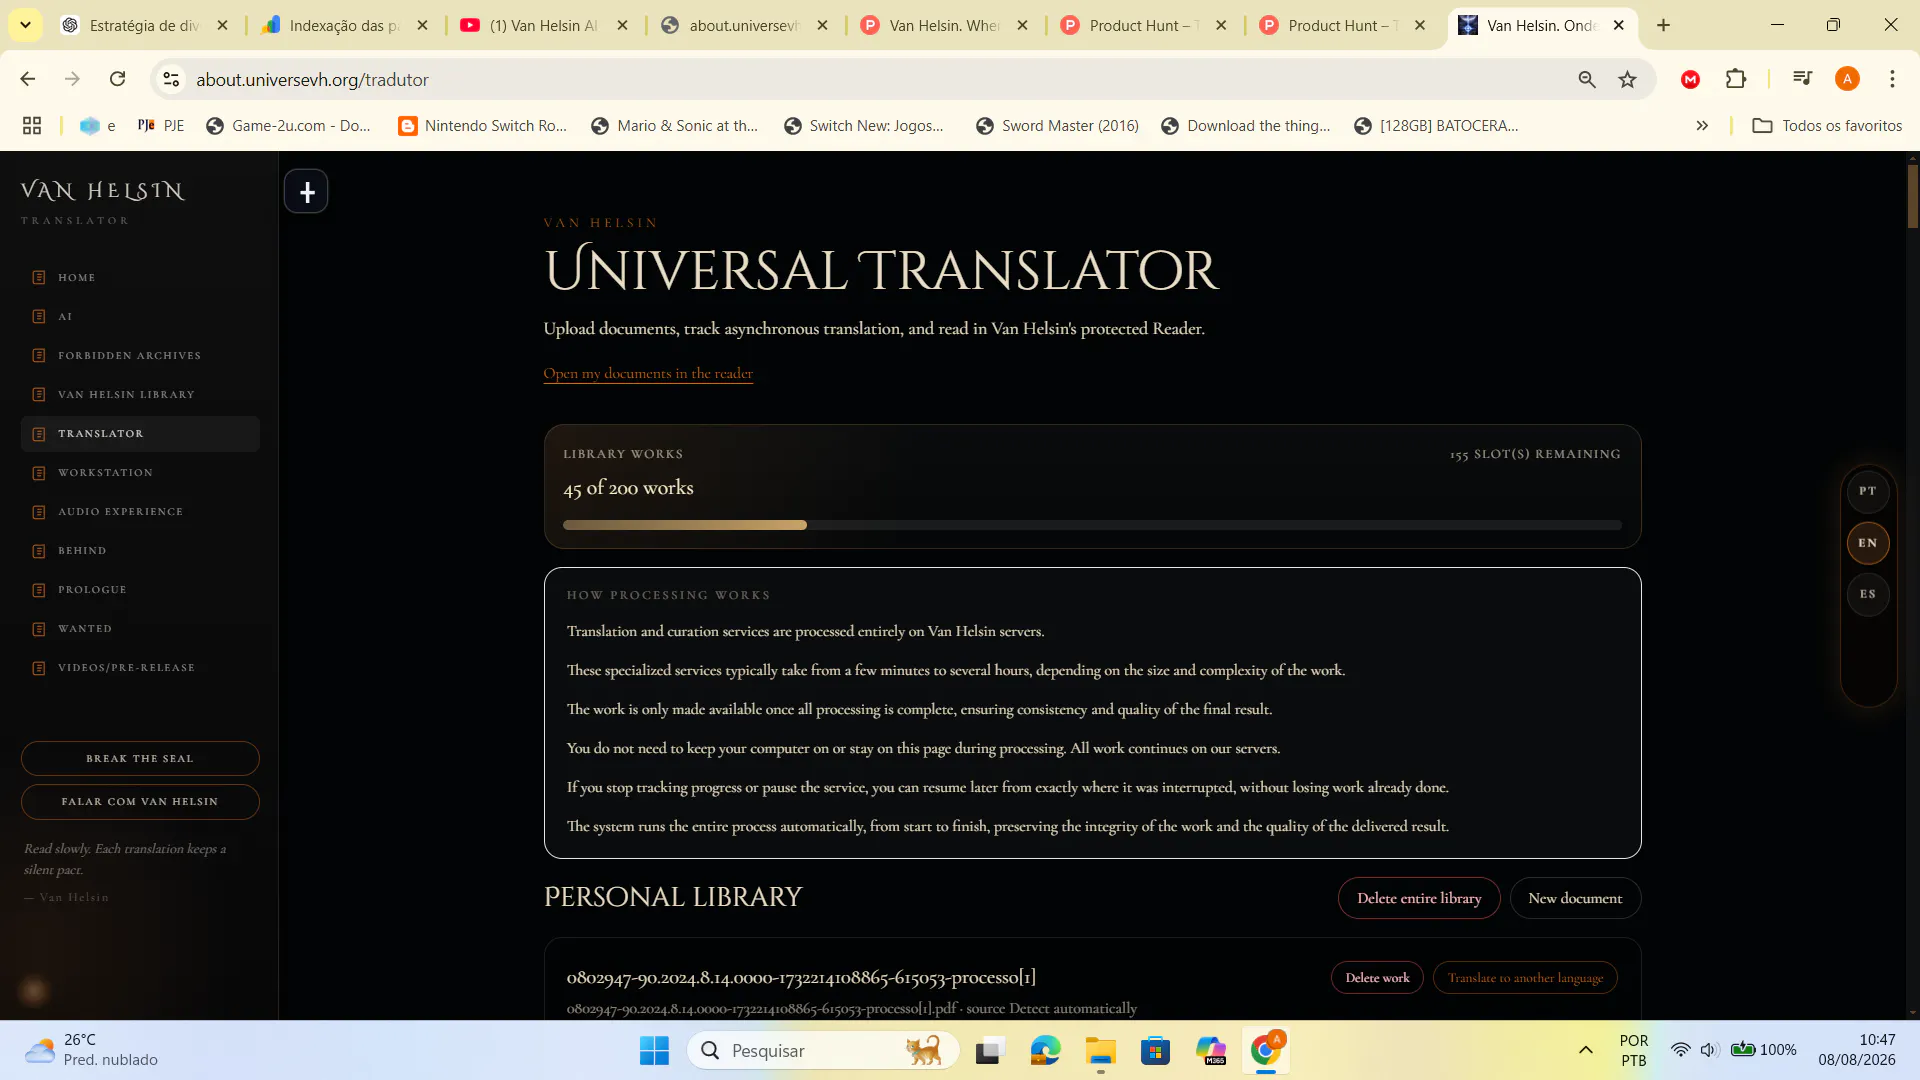Click the Prologue sidebar icon

(39, 590)
